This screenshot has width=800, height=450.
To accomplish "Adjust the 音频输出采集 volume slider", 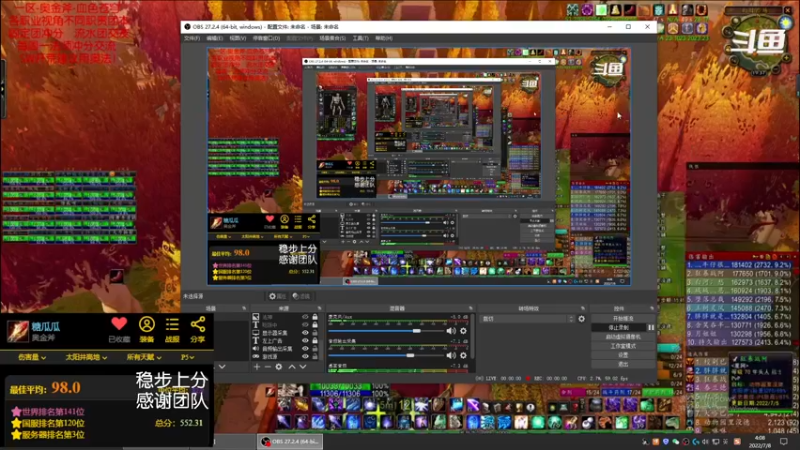I will [386, 355].
